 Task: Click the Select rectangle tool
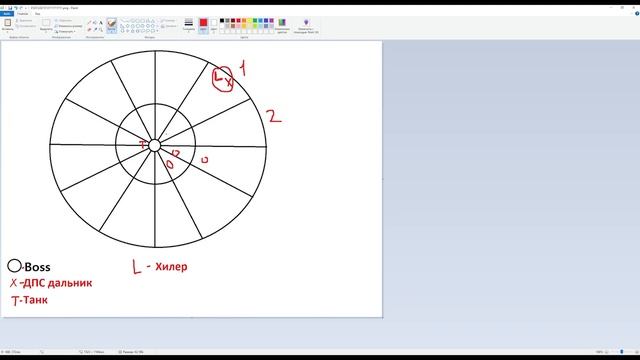tap(46, 23)
